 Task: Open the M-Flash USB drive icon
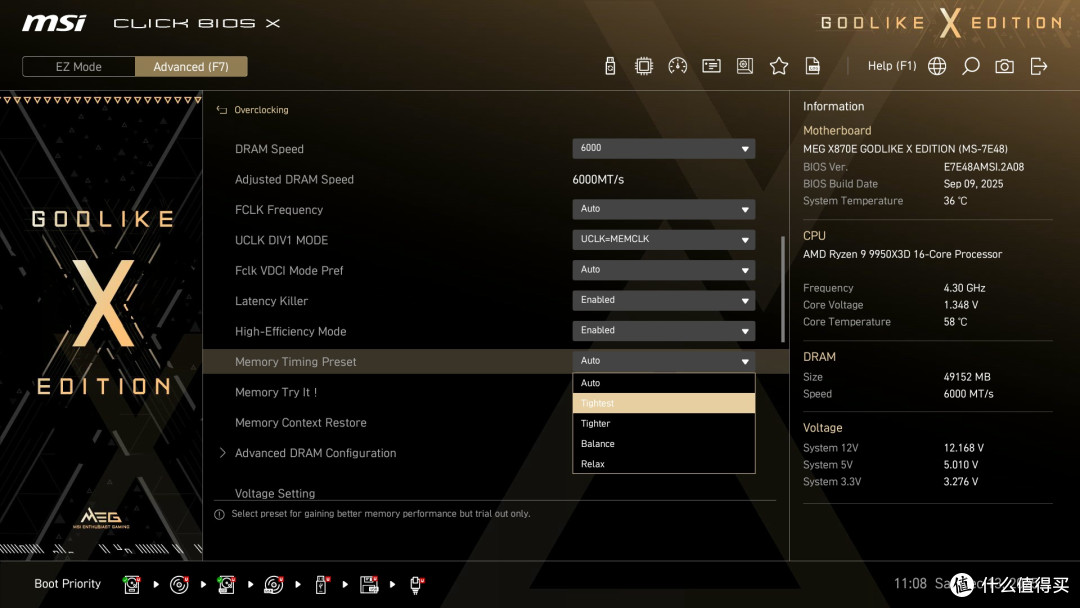[x=610, y=66]
